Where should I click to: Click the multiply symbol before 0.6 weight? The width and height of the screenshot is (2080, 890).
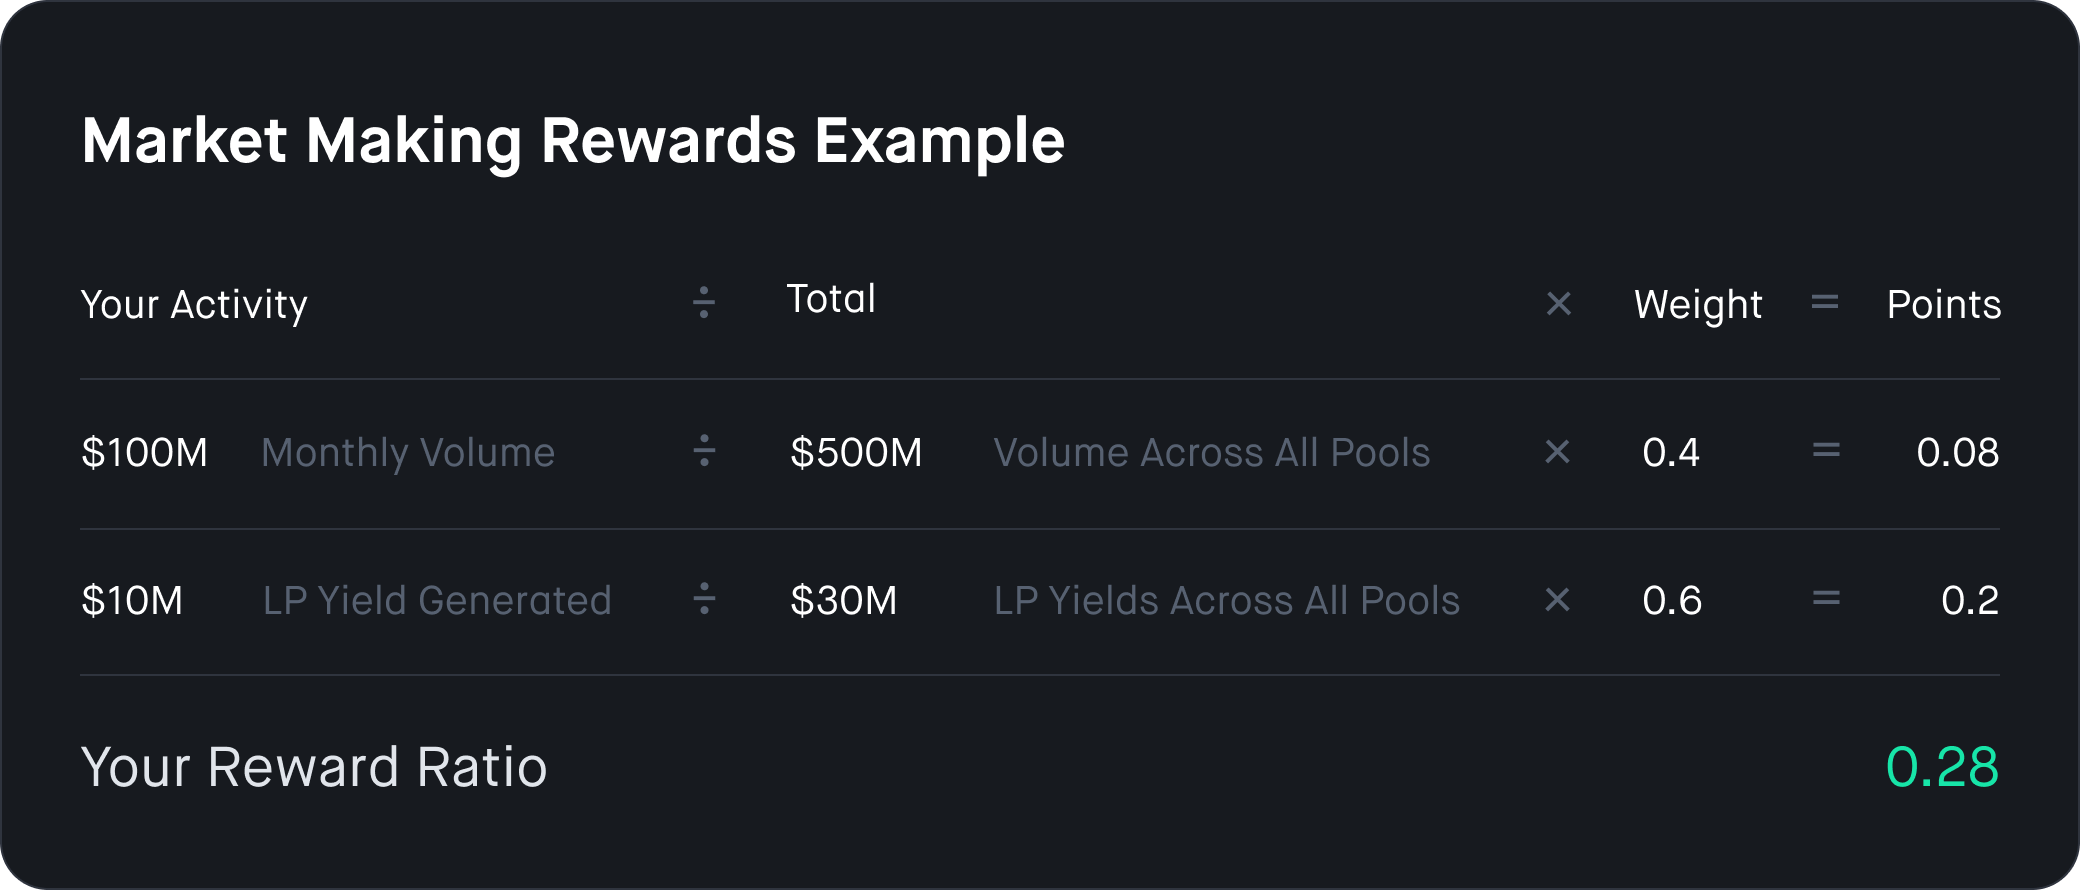pyautogui.click(x=1558, y=600)
